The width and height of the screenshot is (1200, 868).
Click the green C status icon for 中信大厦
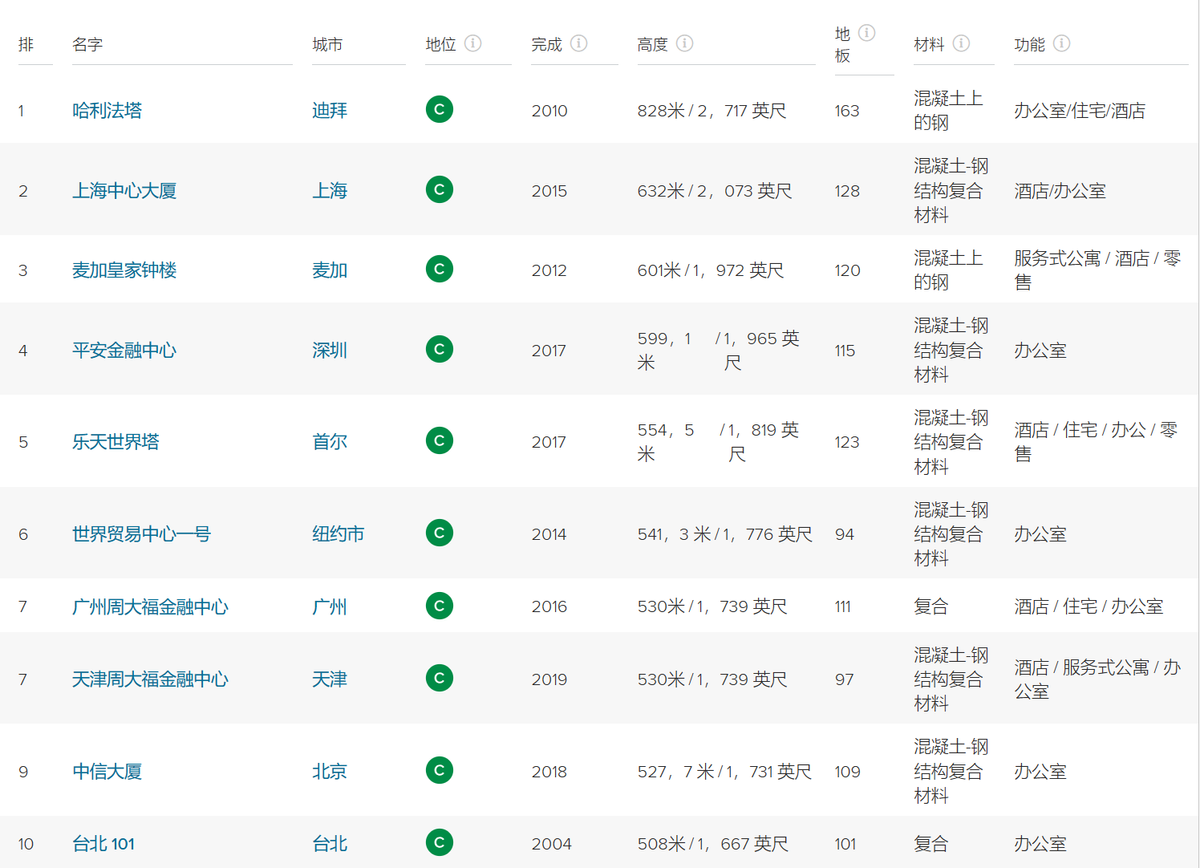(x=439, y=770)
